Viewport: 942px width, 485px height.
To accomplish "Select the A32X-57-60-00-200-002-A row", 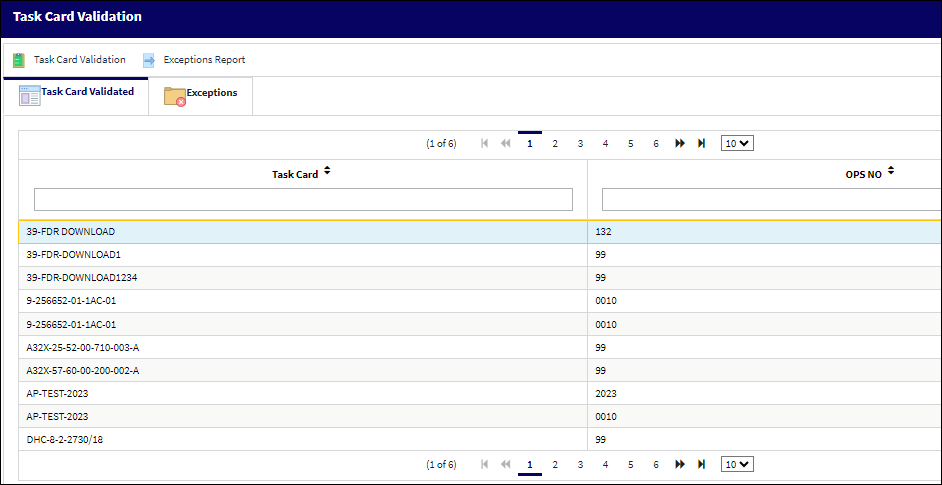I will click(x=480, y=371).
